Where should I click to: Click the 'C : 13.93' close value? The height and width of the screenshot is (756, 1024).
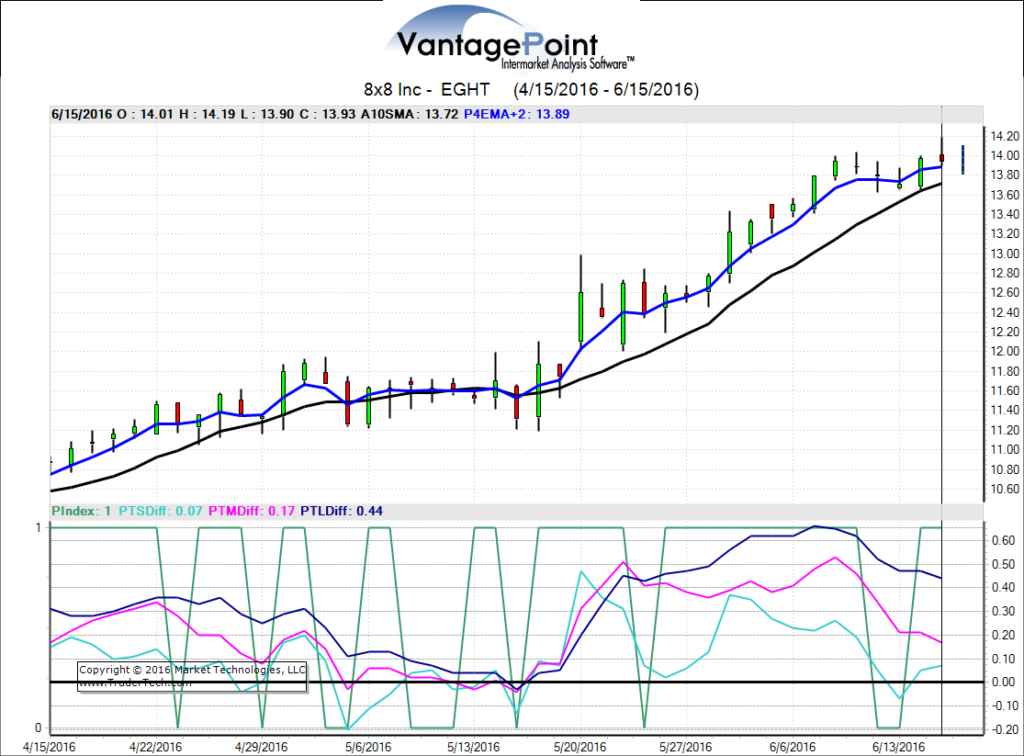[327, 114]
